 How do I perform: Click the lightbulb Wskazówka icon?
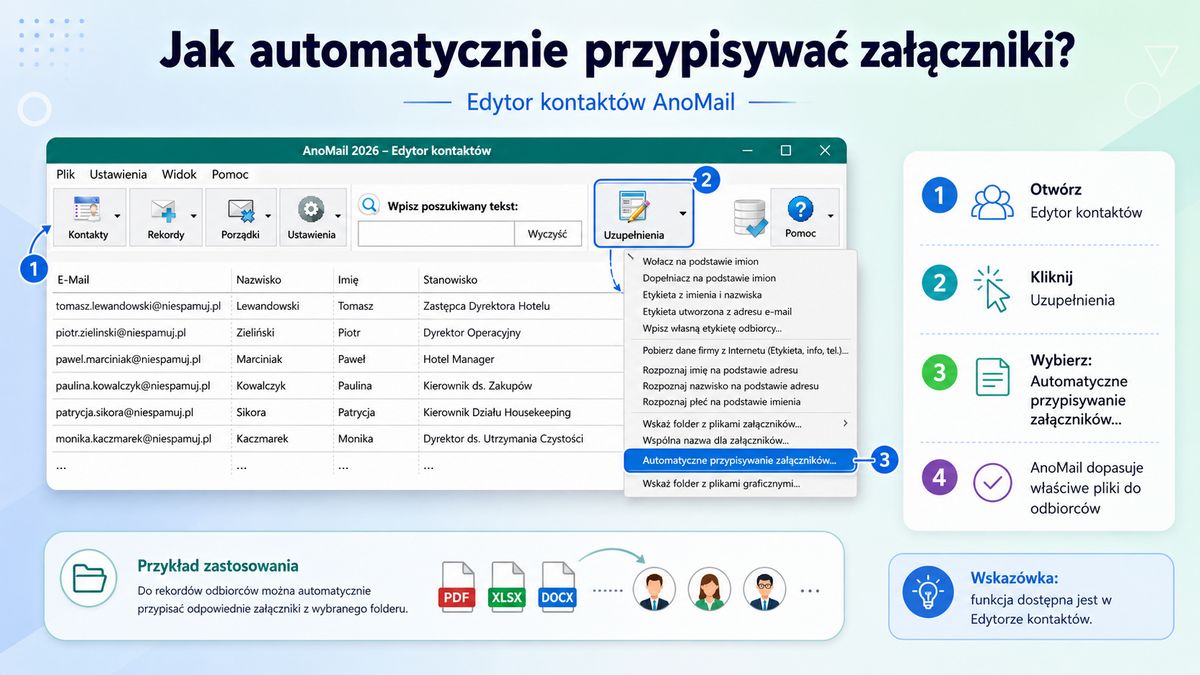coord(928,592)
